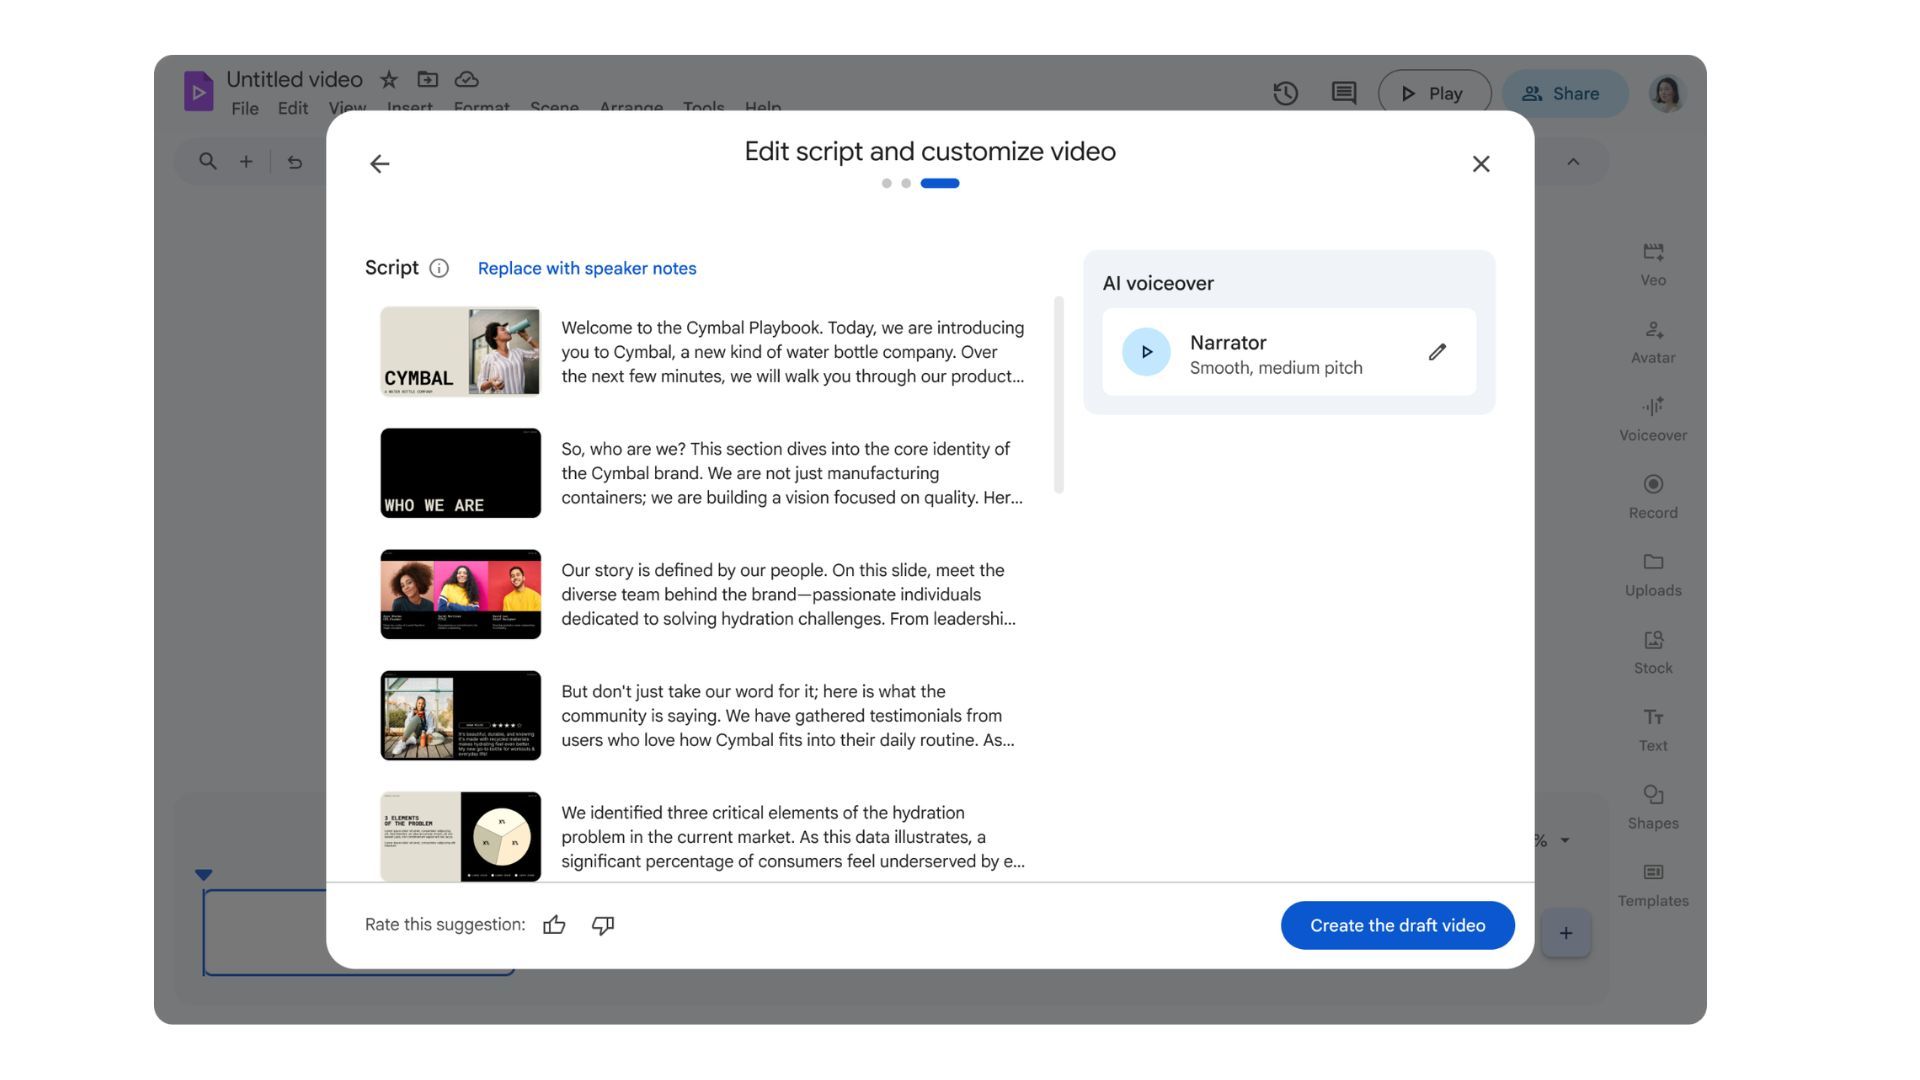Select the team members slide thumbnail
Image resolution: width=1920 pixels, height=1080 pixels.
pyautogui.click(x=460, y=594)
